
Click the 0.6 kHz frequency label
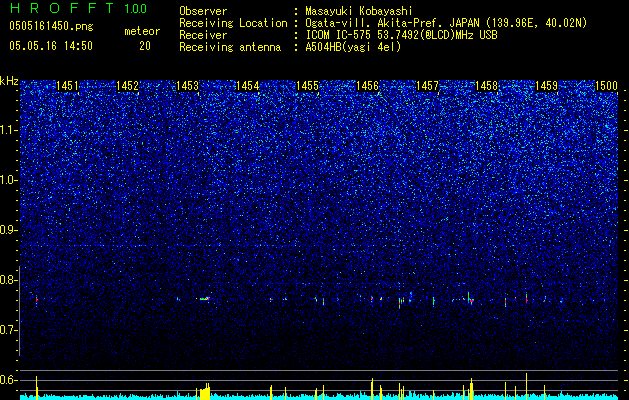click(9, 380)
